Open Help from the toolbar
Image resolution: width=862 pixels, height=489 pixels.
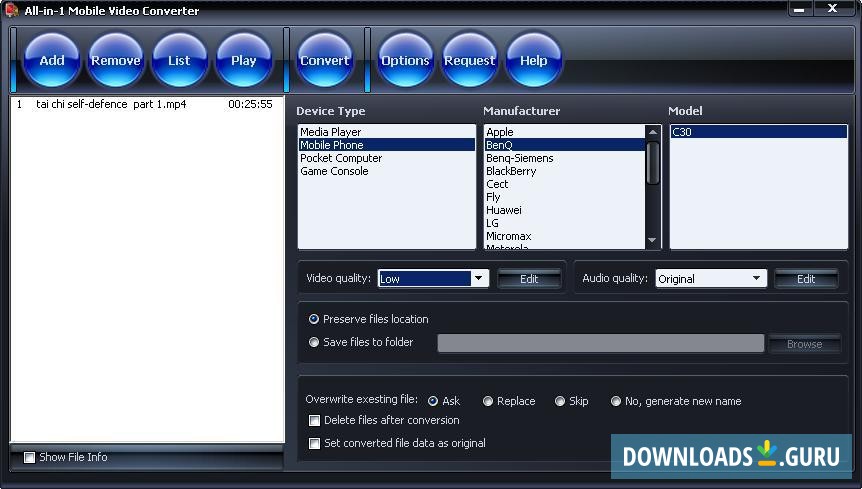point(533,60)
